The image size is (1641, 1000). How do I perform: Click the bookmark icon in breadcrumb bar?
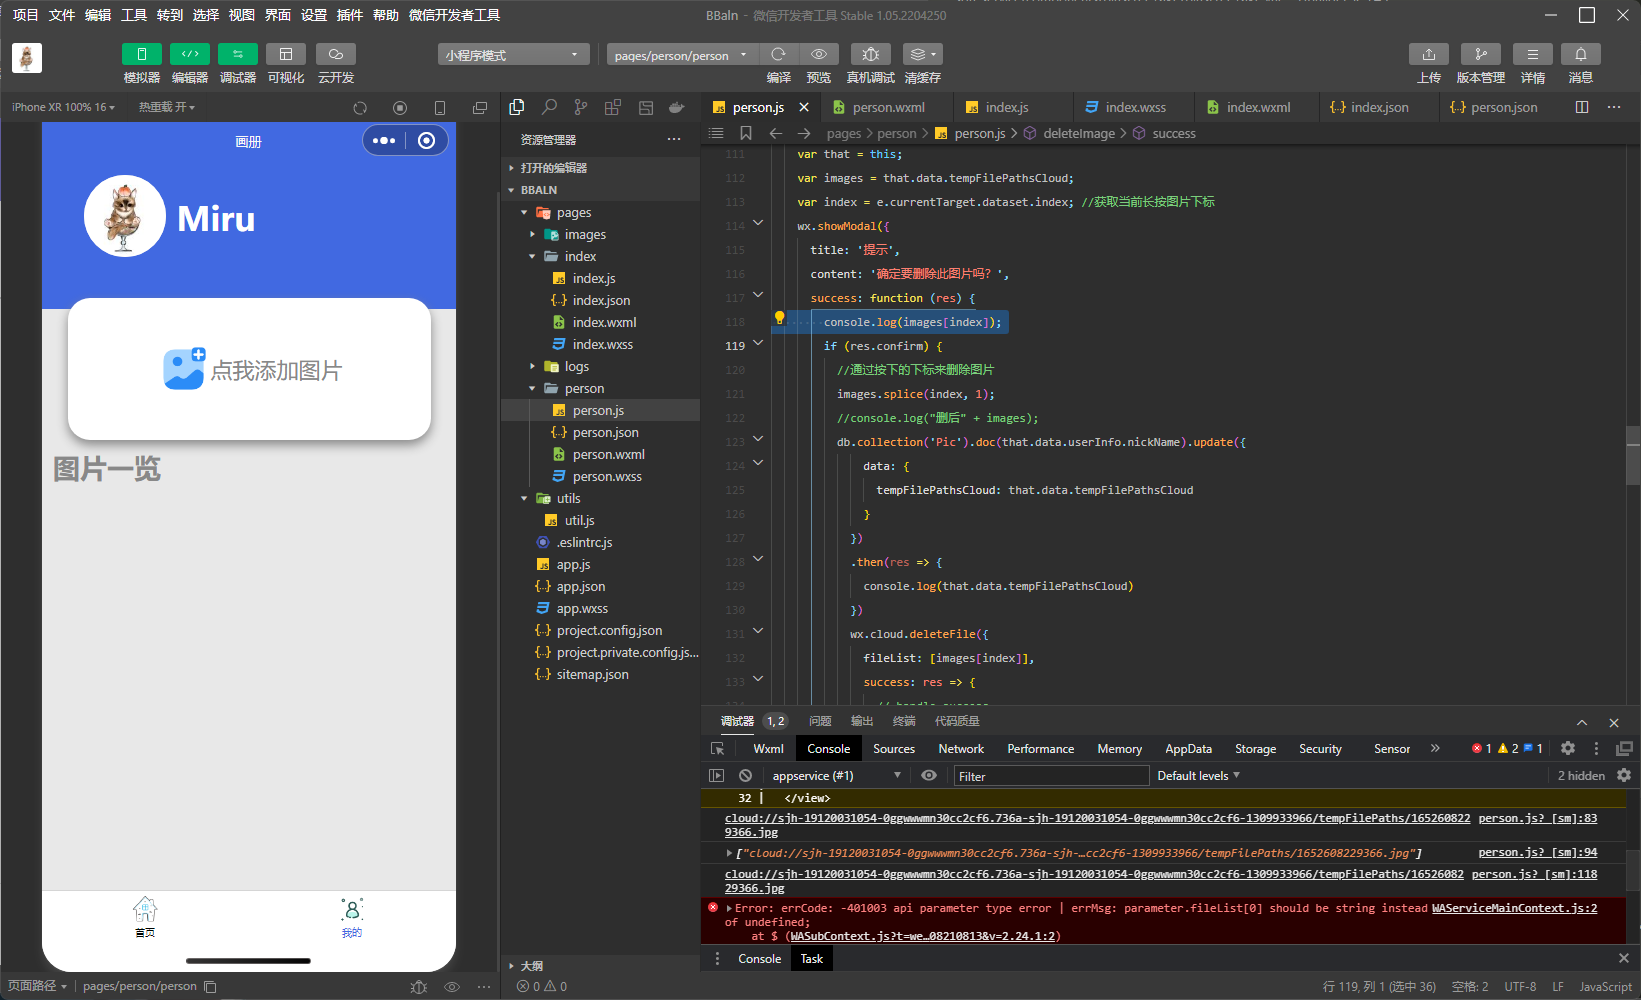click(746, 133)
